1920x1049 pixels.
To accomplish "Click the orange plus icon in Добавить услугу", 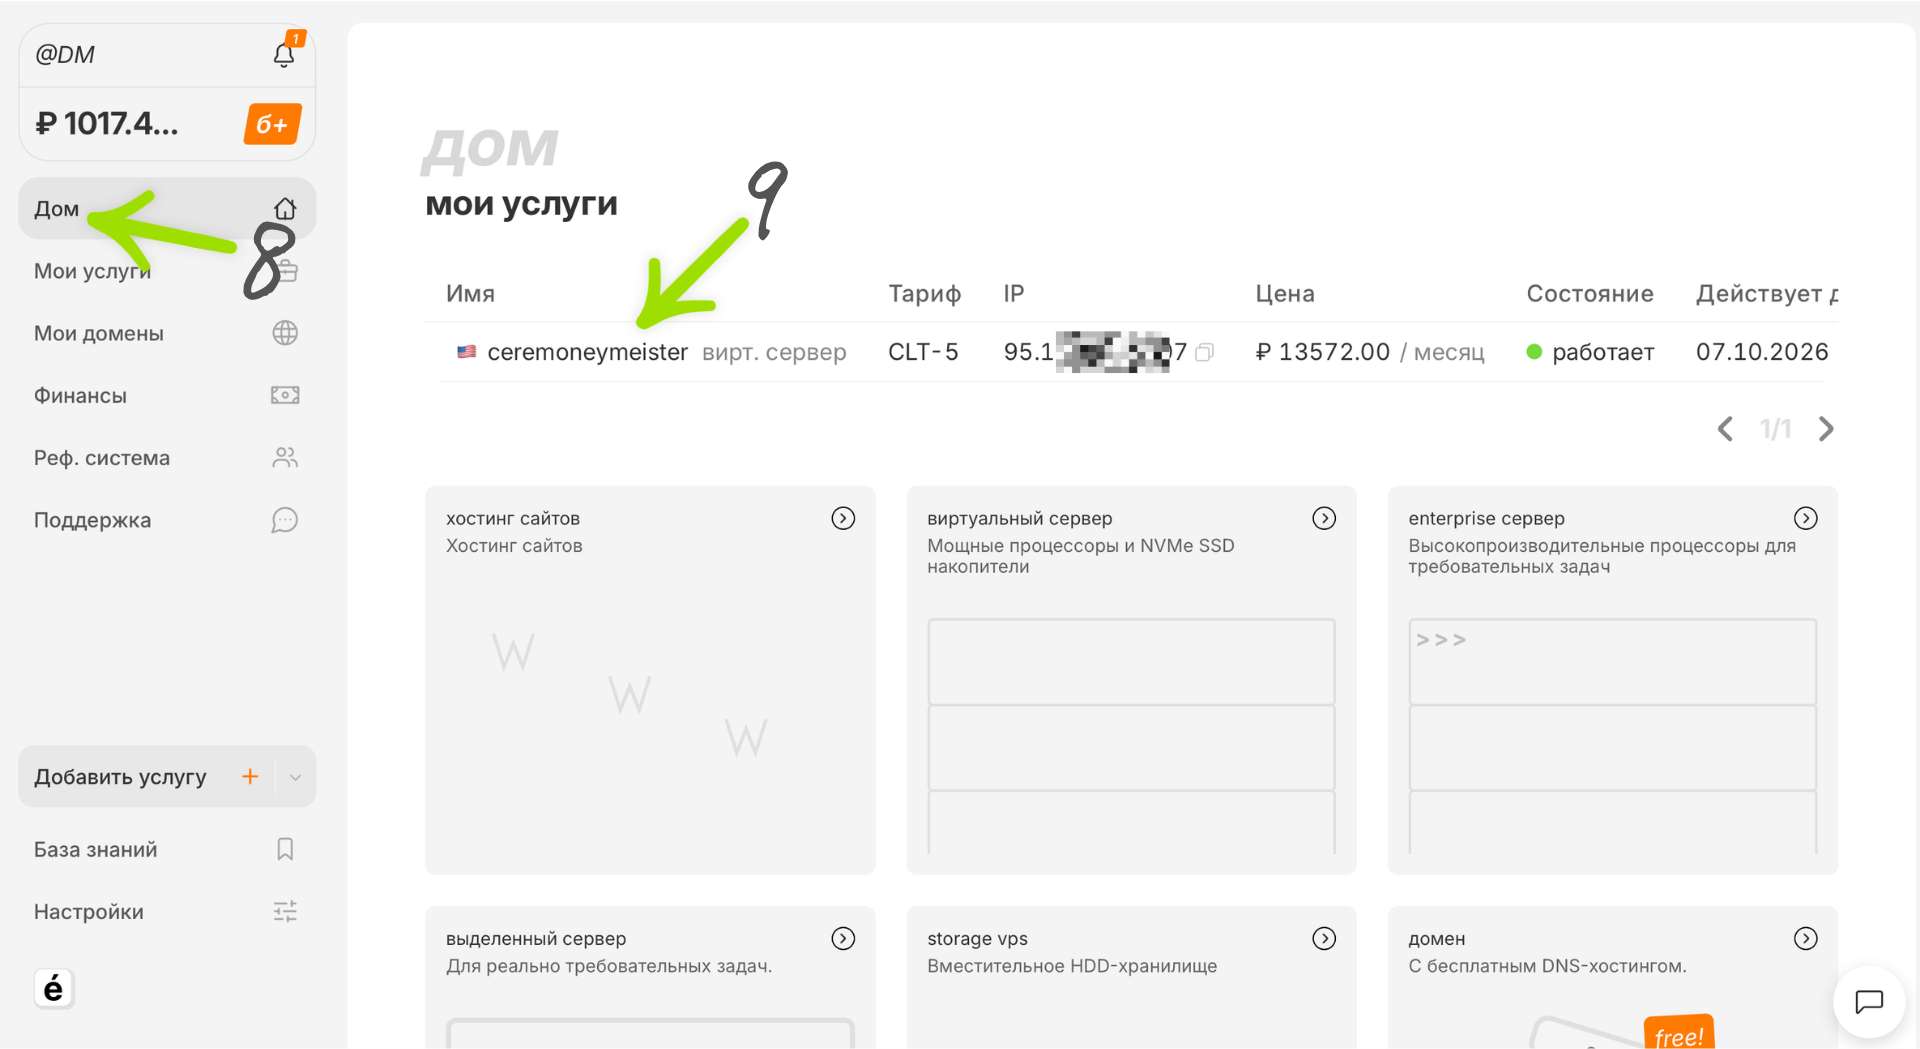I will [250, 776].
